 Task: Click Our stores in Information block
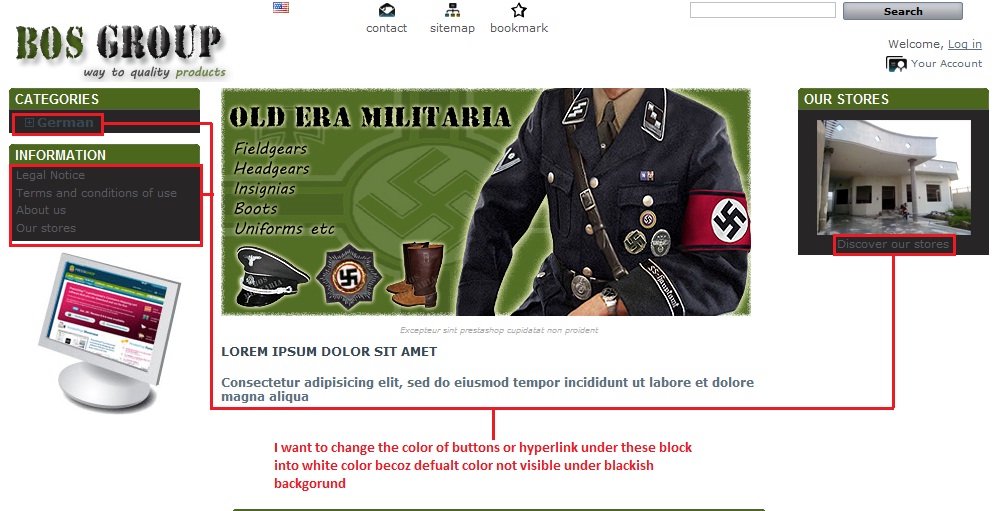pos(46,228)
